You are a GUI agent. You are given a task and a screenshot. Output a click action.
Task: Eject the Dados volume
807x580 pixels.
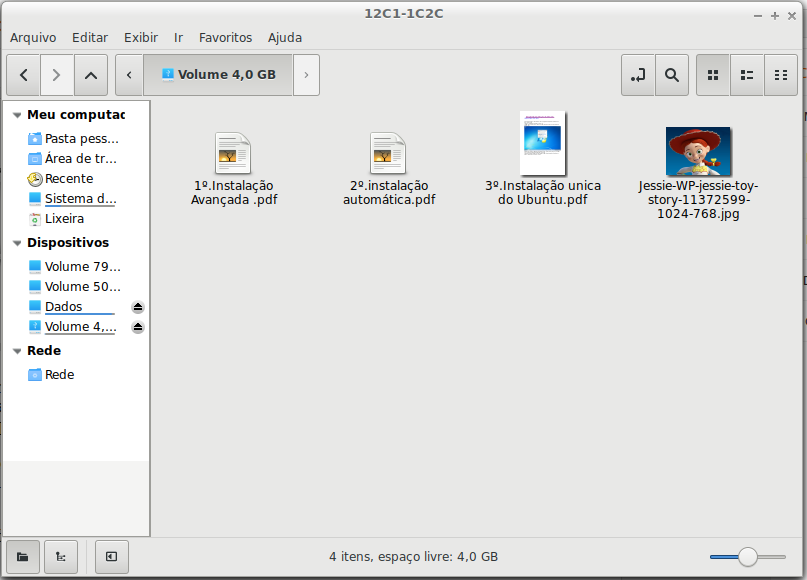137,306
